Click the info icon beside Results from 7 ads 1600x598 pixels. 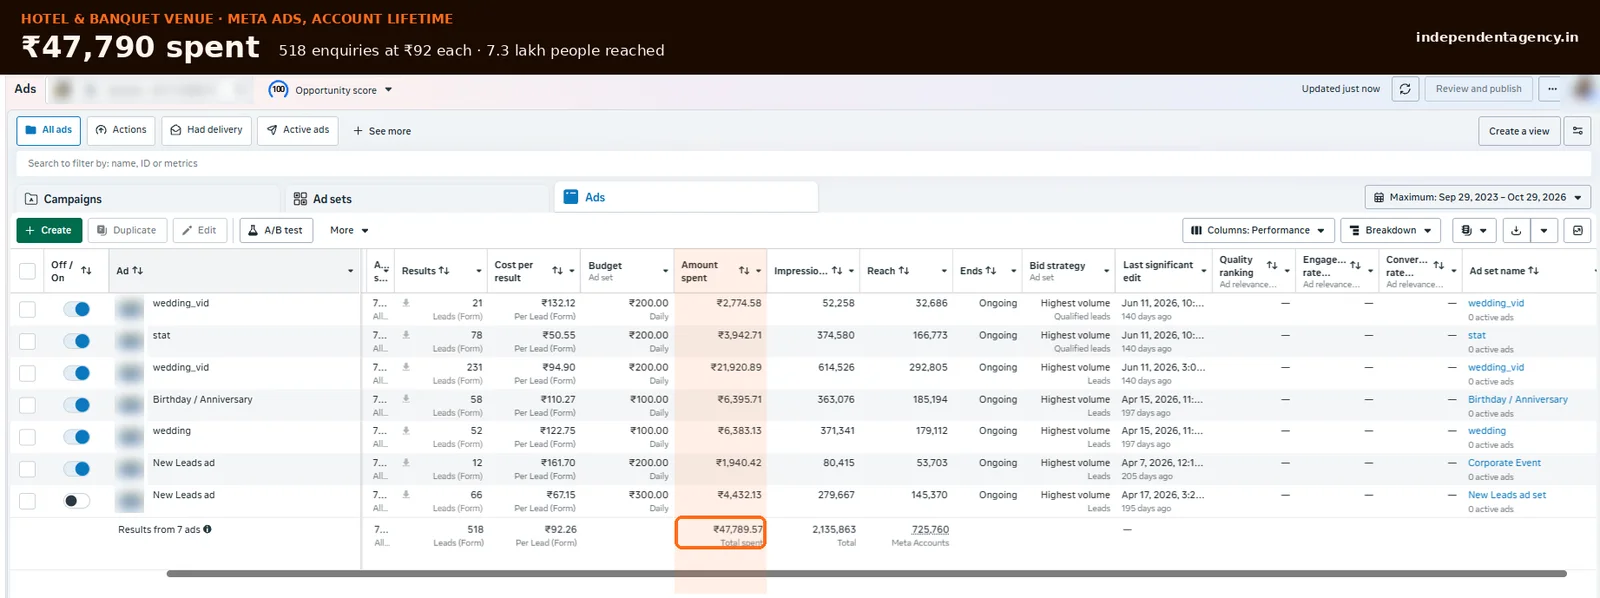[207, 530]
